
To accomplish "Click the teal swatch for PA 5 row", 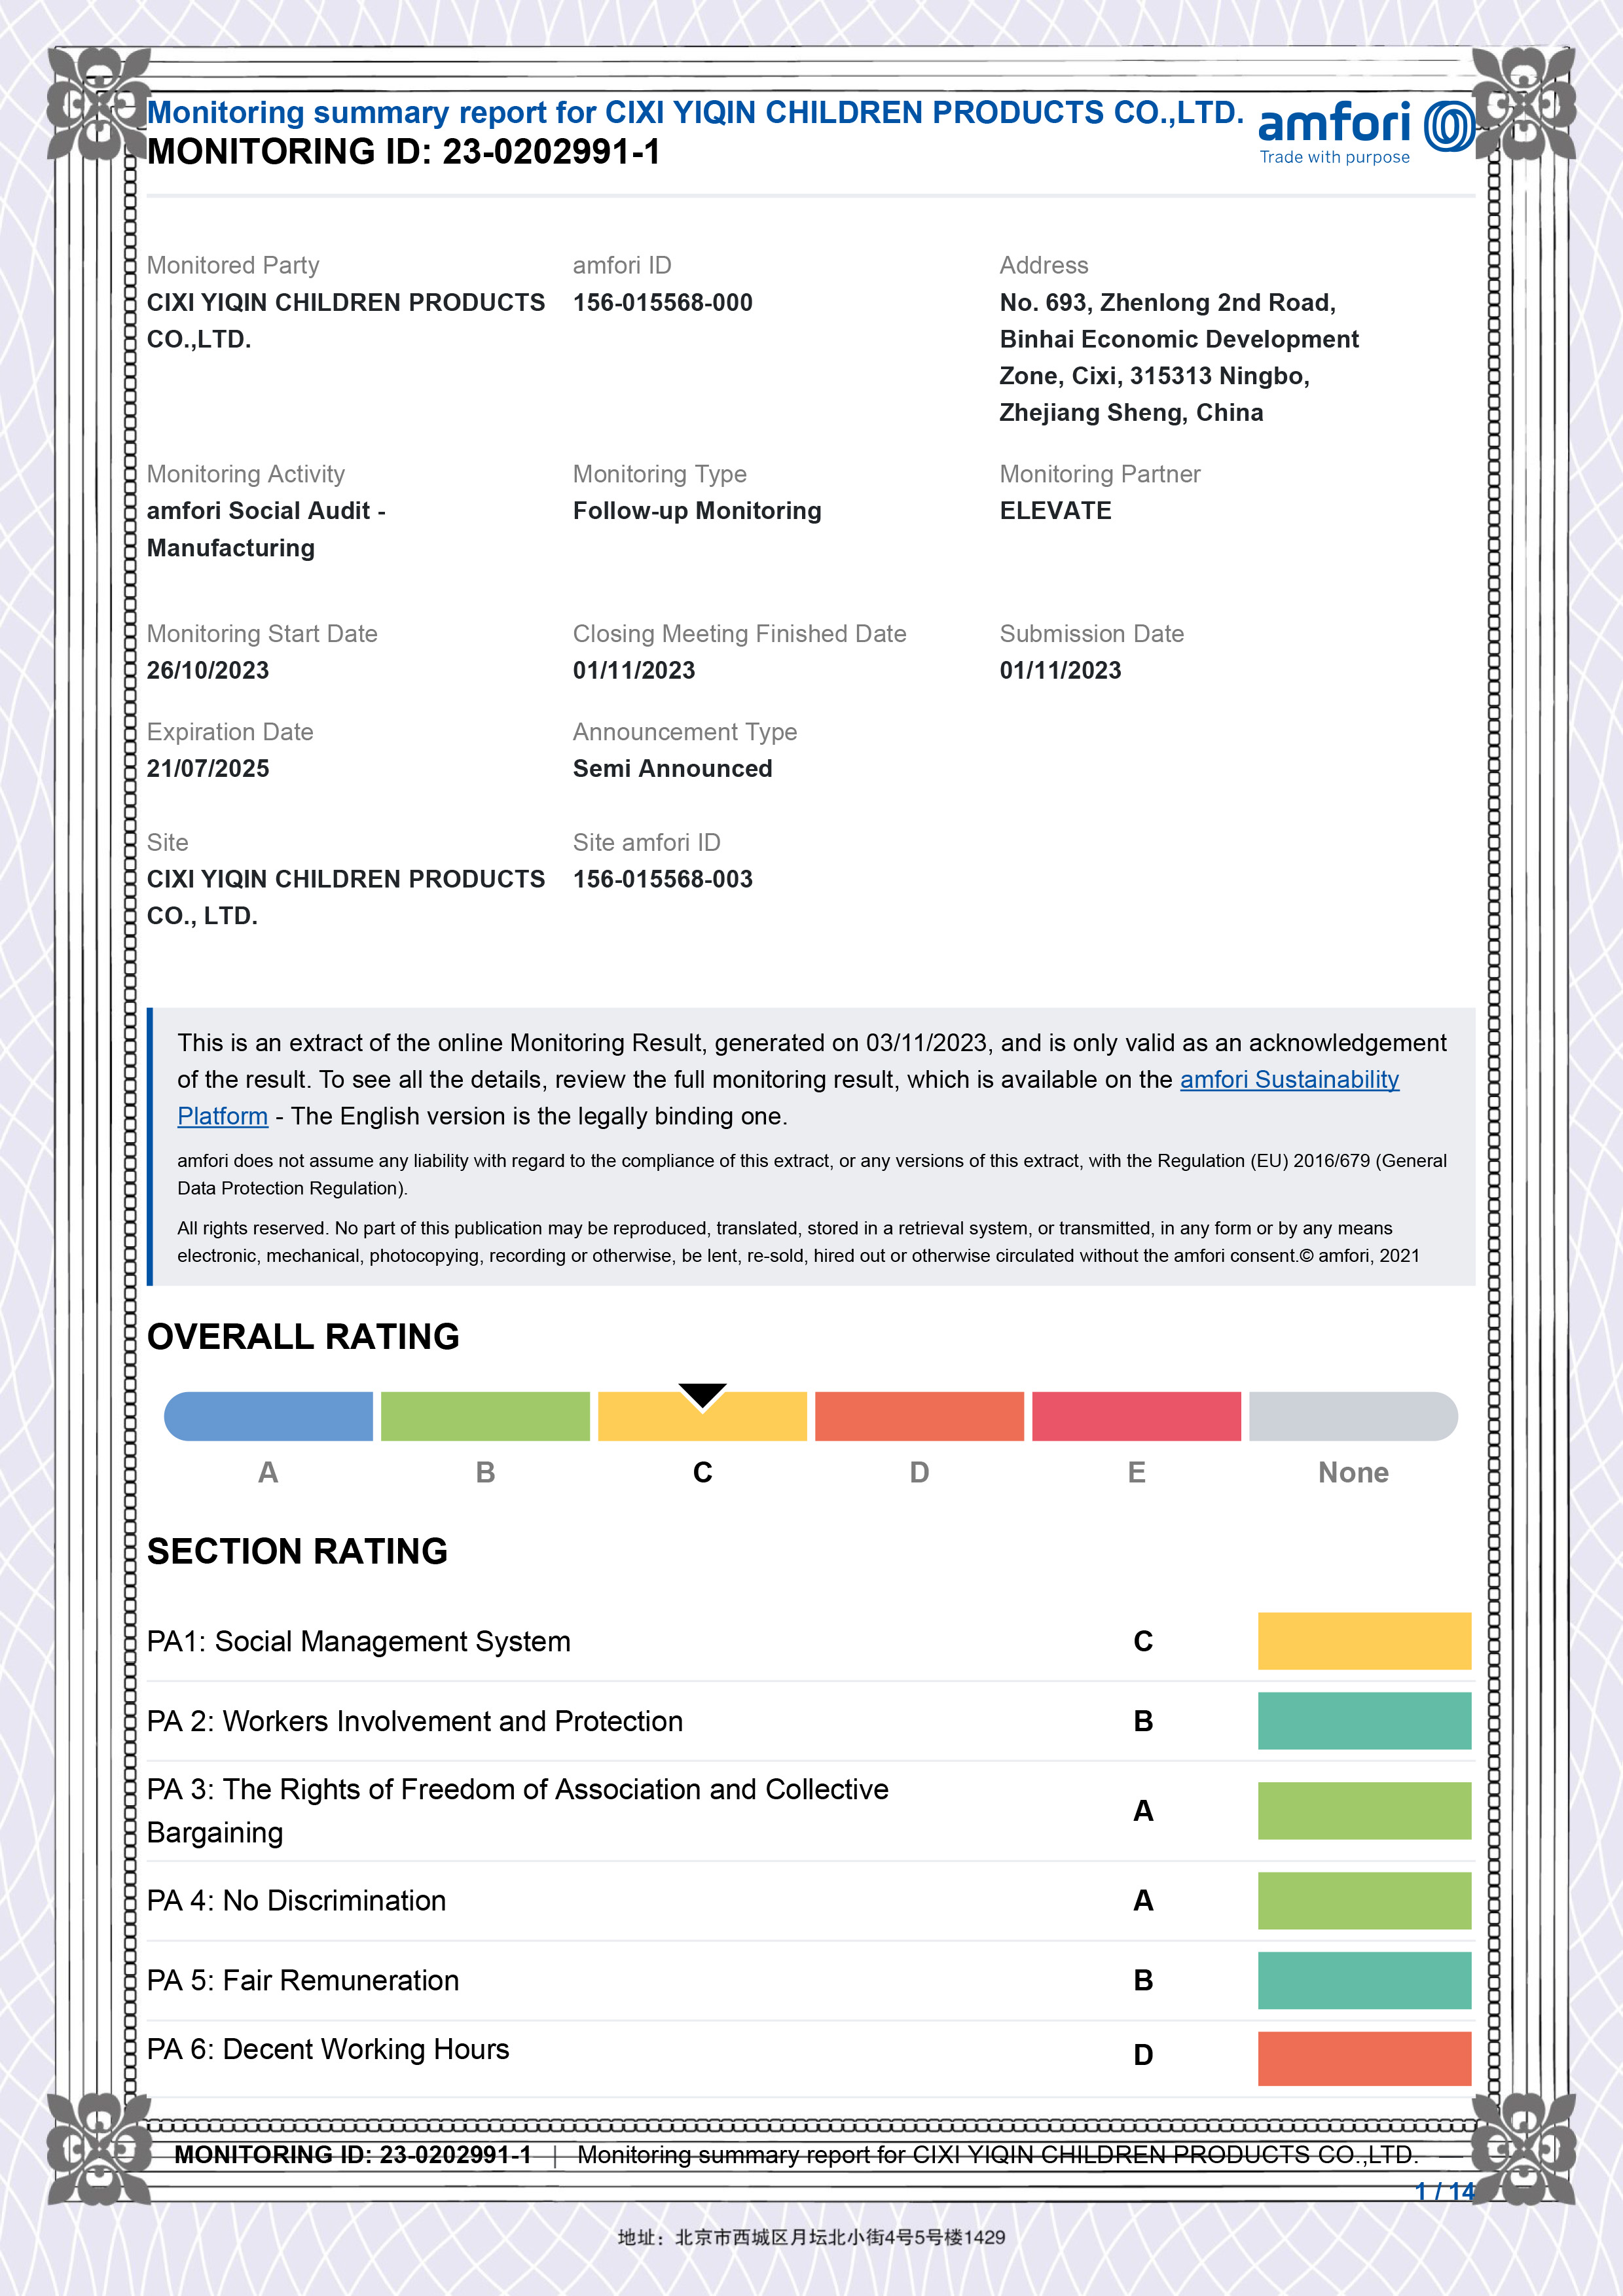I will (x=1364, y=1981).
